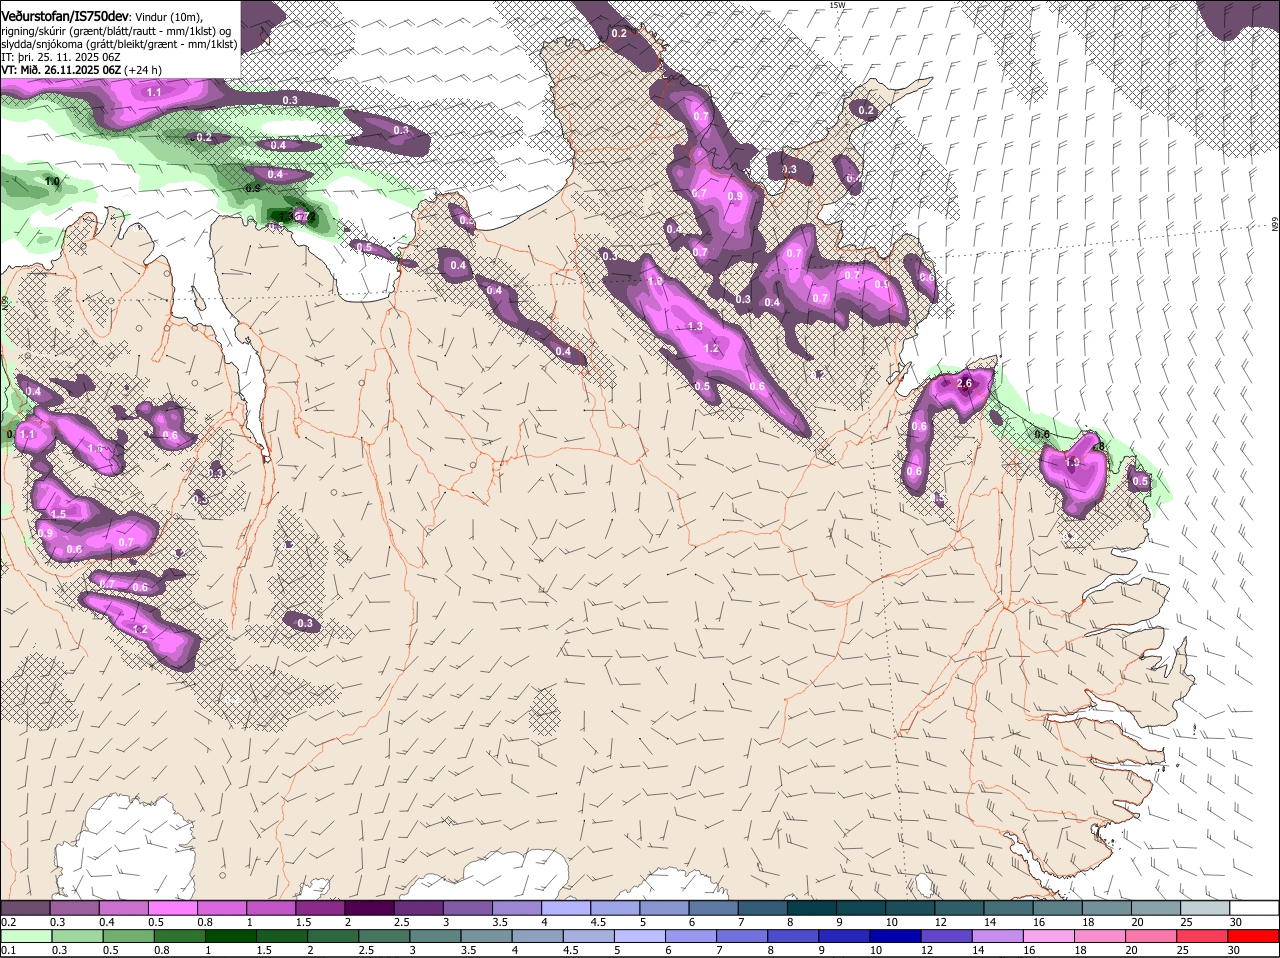Click the pale green 0.1–0.3 rain legend swatch

(x=27, y=935)
